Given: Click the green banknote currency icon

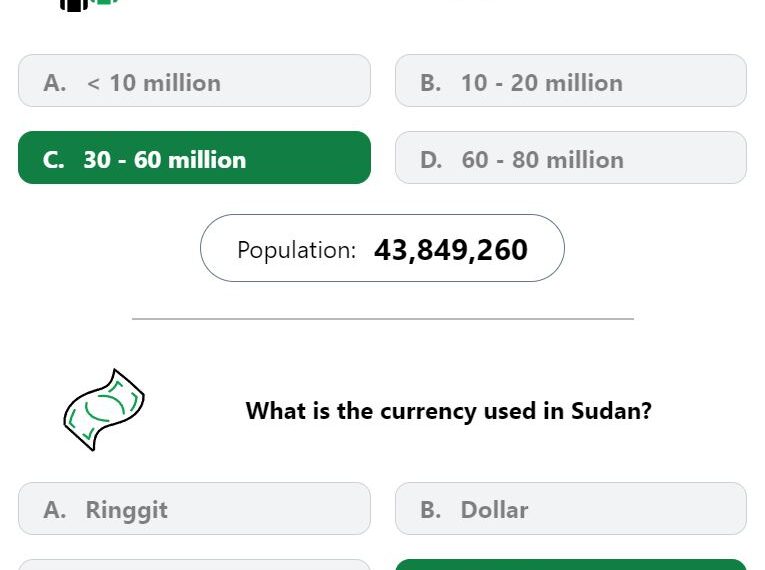Looking at the screenshot, I should tap(104, 410).
